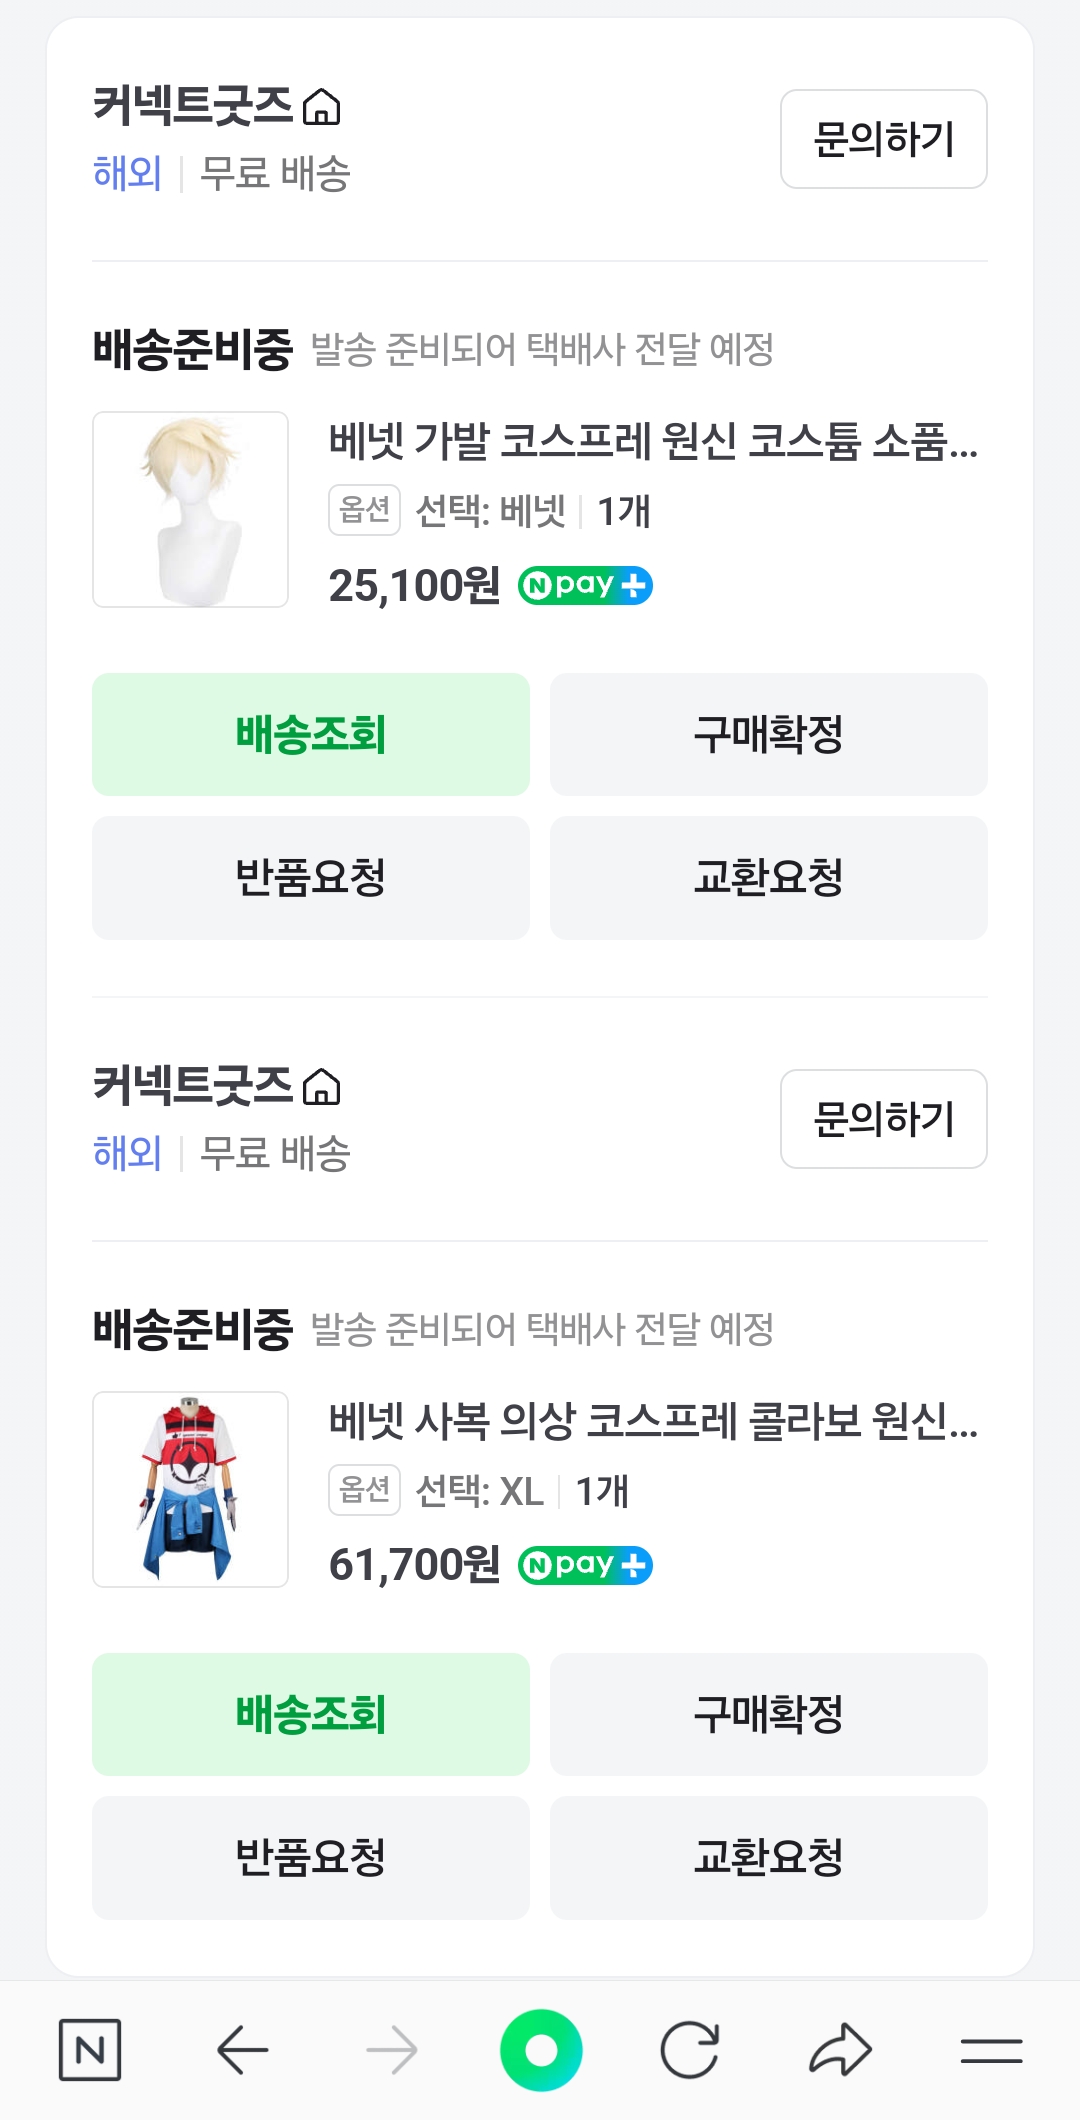Tap the forward arrow icon

pyautogui.click(x=391, y=2050)
